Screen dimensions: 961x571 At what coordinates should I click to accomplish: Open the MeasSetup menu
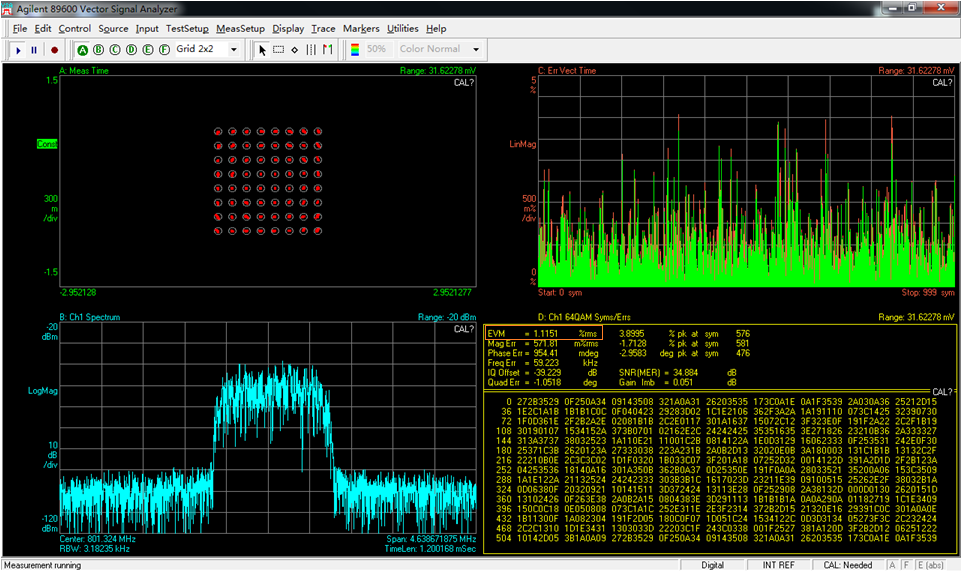point(240,29)
